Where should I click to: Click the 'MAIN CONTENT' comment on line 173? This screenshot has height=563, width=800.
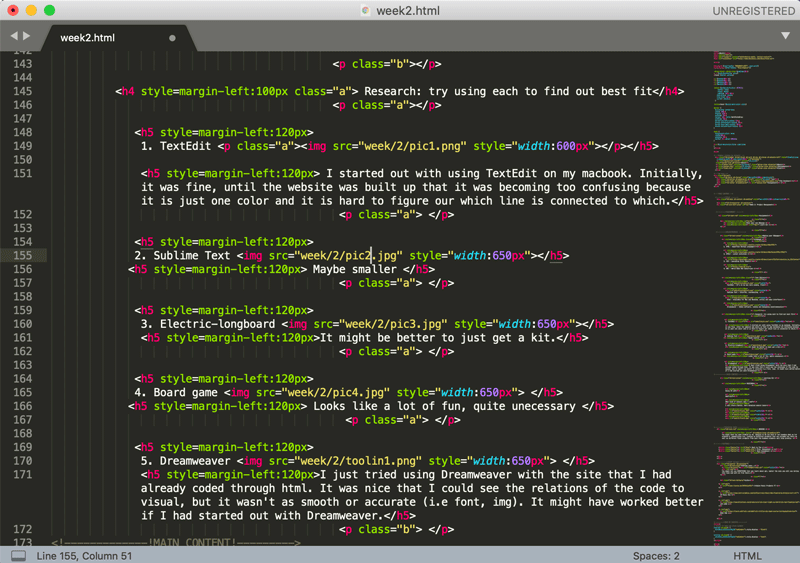tap(193, 542)
